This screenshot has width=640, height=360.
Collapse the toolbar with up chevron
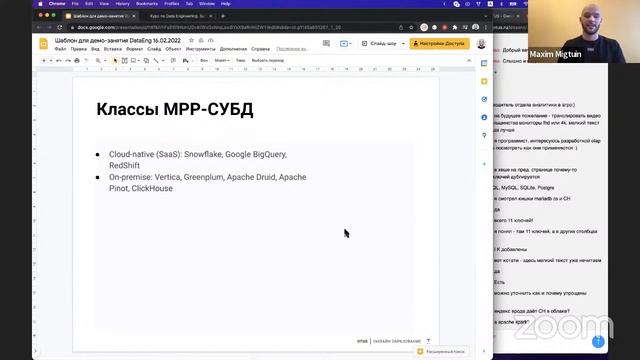point(469,60)
